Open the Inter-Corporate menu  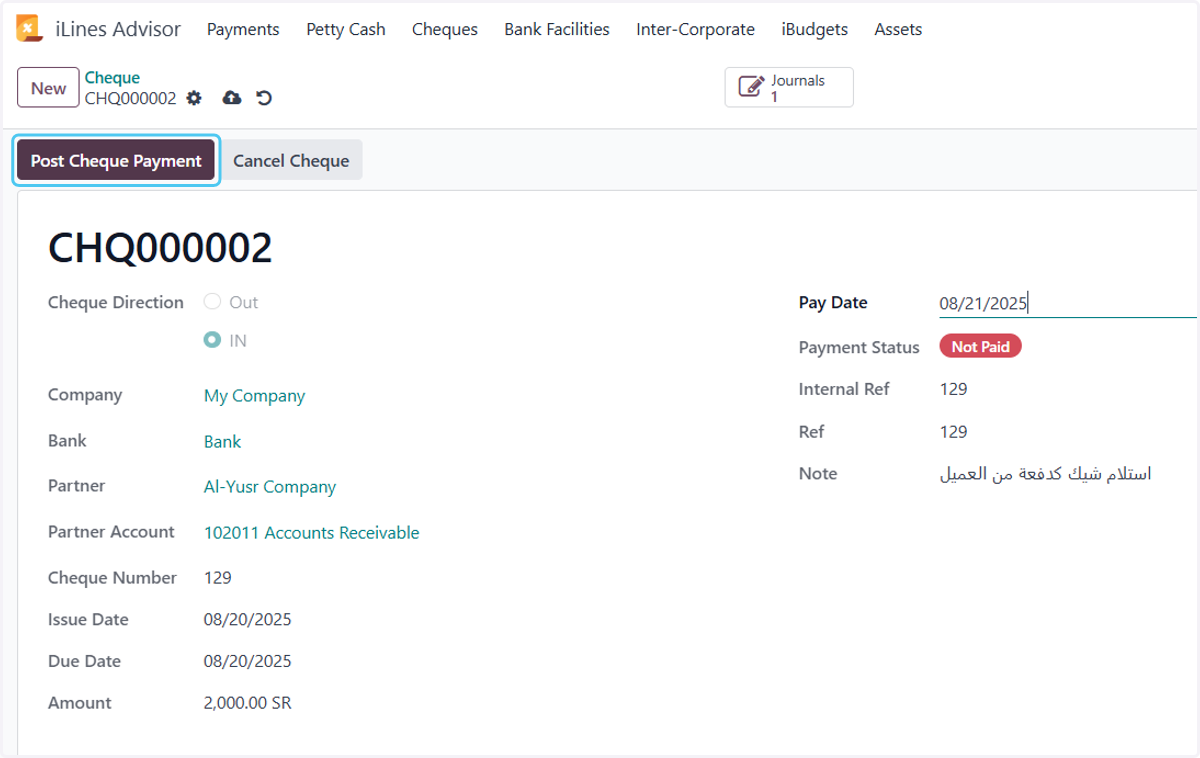(696, 29)
